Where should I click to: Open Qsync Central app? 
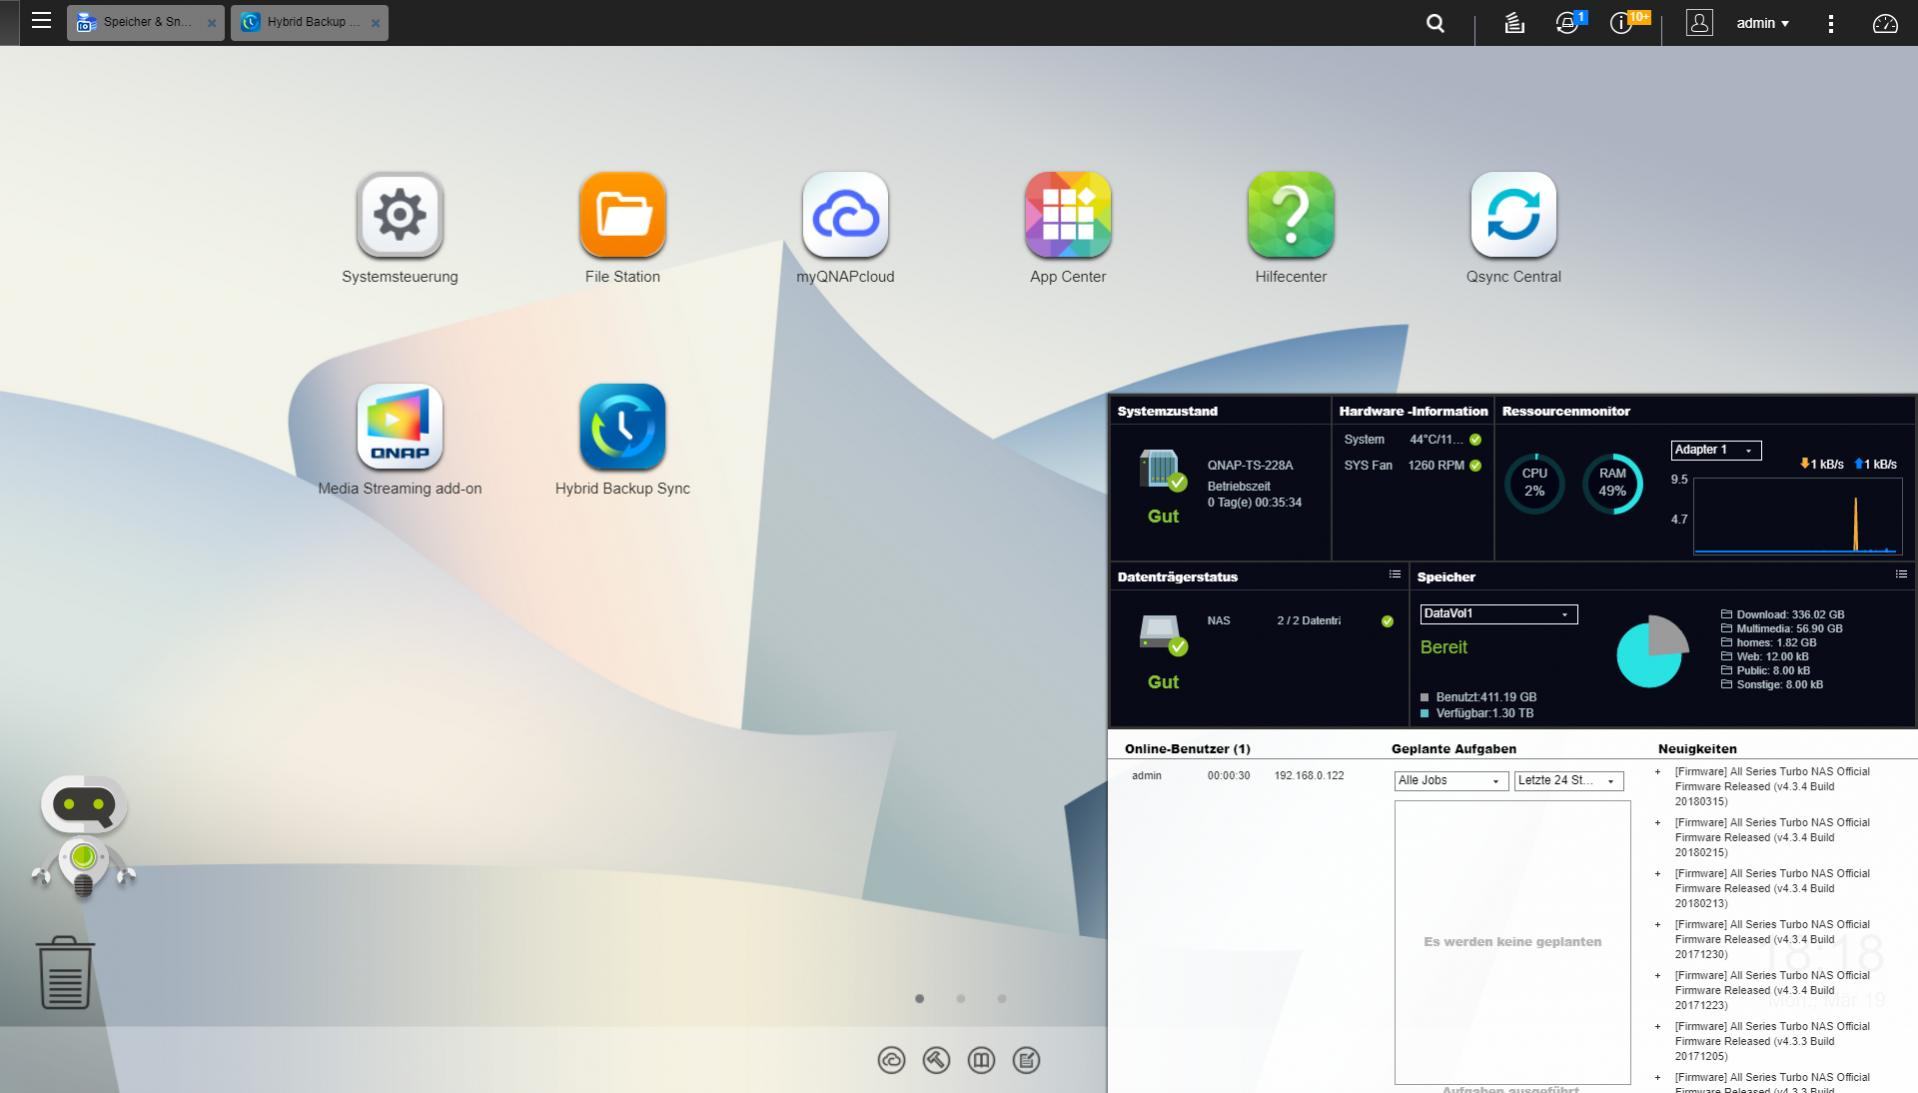(x=1513, y=215)
